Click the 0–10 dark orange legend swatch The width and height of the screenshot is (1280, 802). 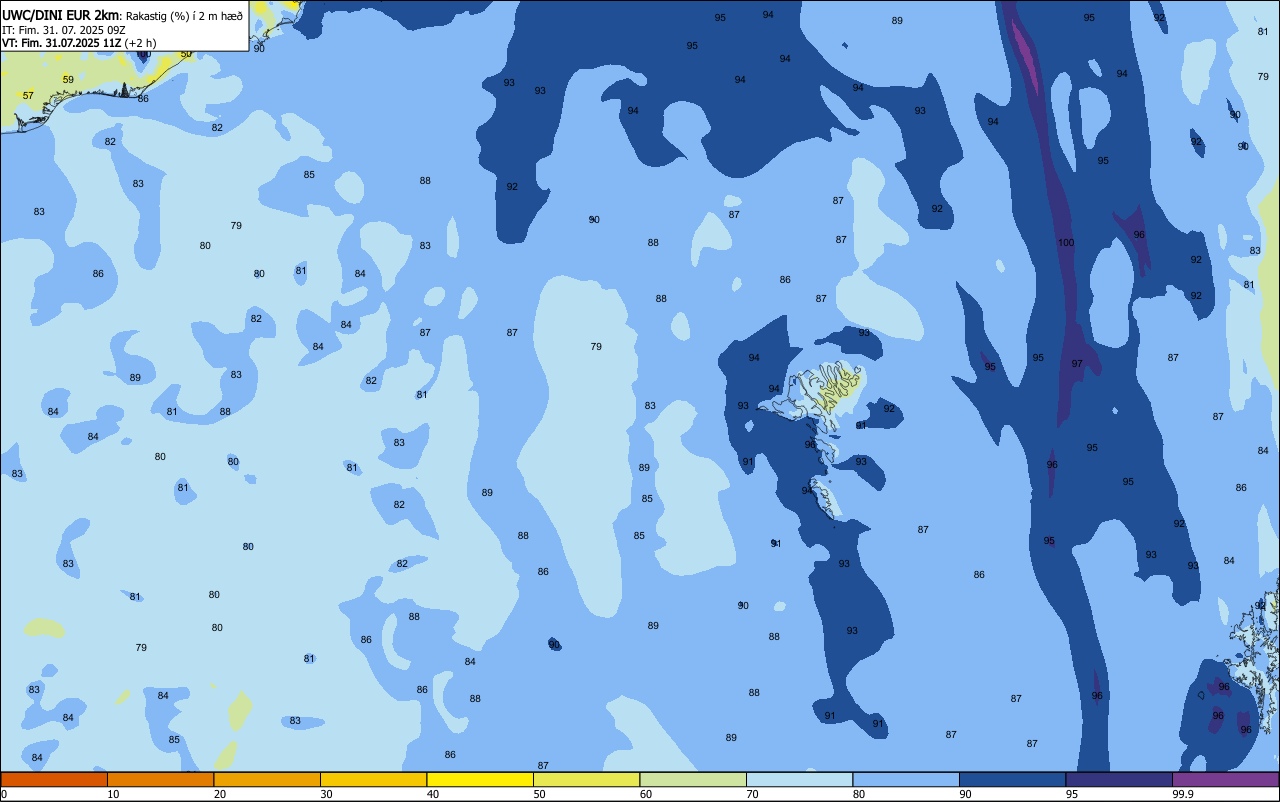(54, 779)
